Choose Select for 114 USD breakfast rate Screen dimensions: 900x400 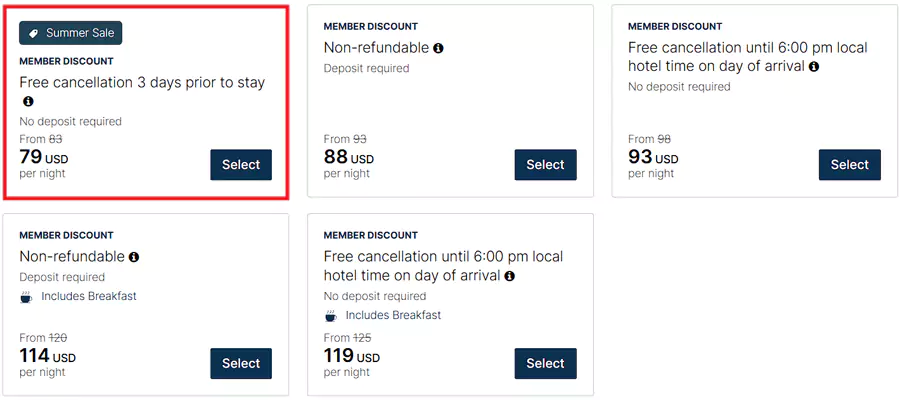coord(241,364)
